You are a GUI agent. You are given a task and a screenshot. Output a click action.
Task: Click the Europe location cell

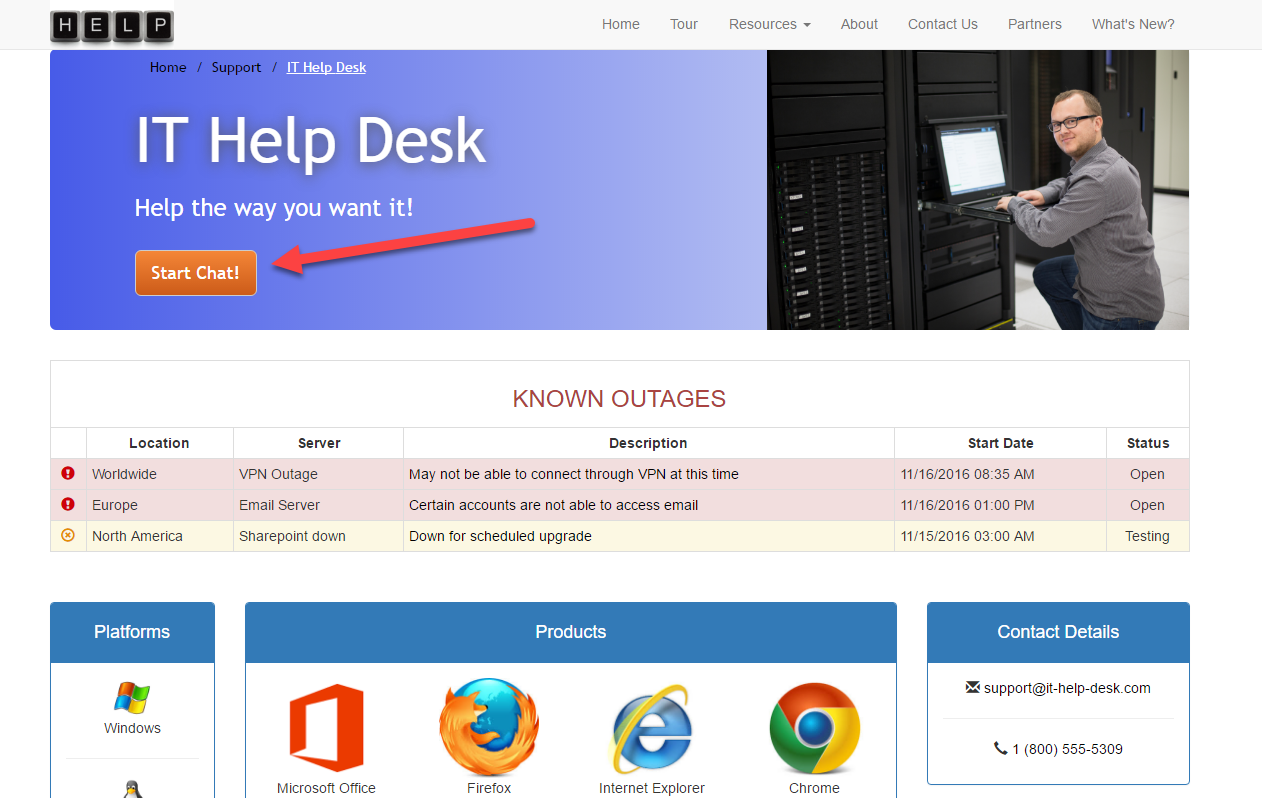160,505
